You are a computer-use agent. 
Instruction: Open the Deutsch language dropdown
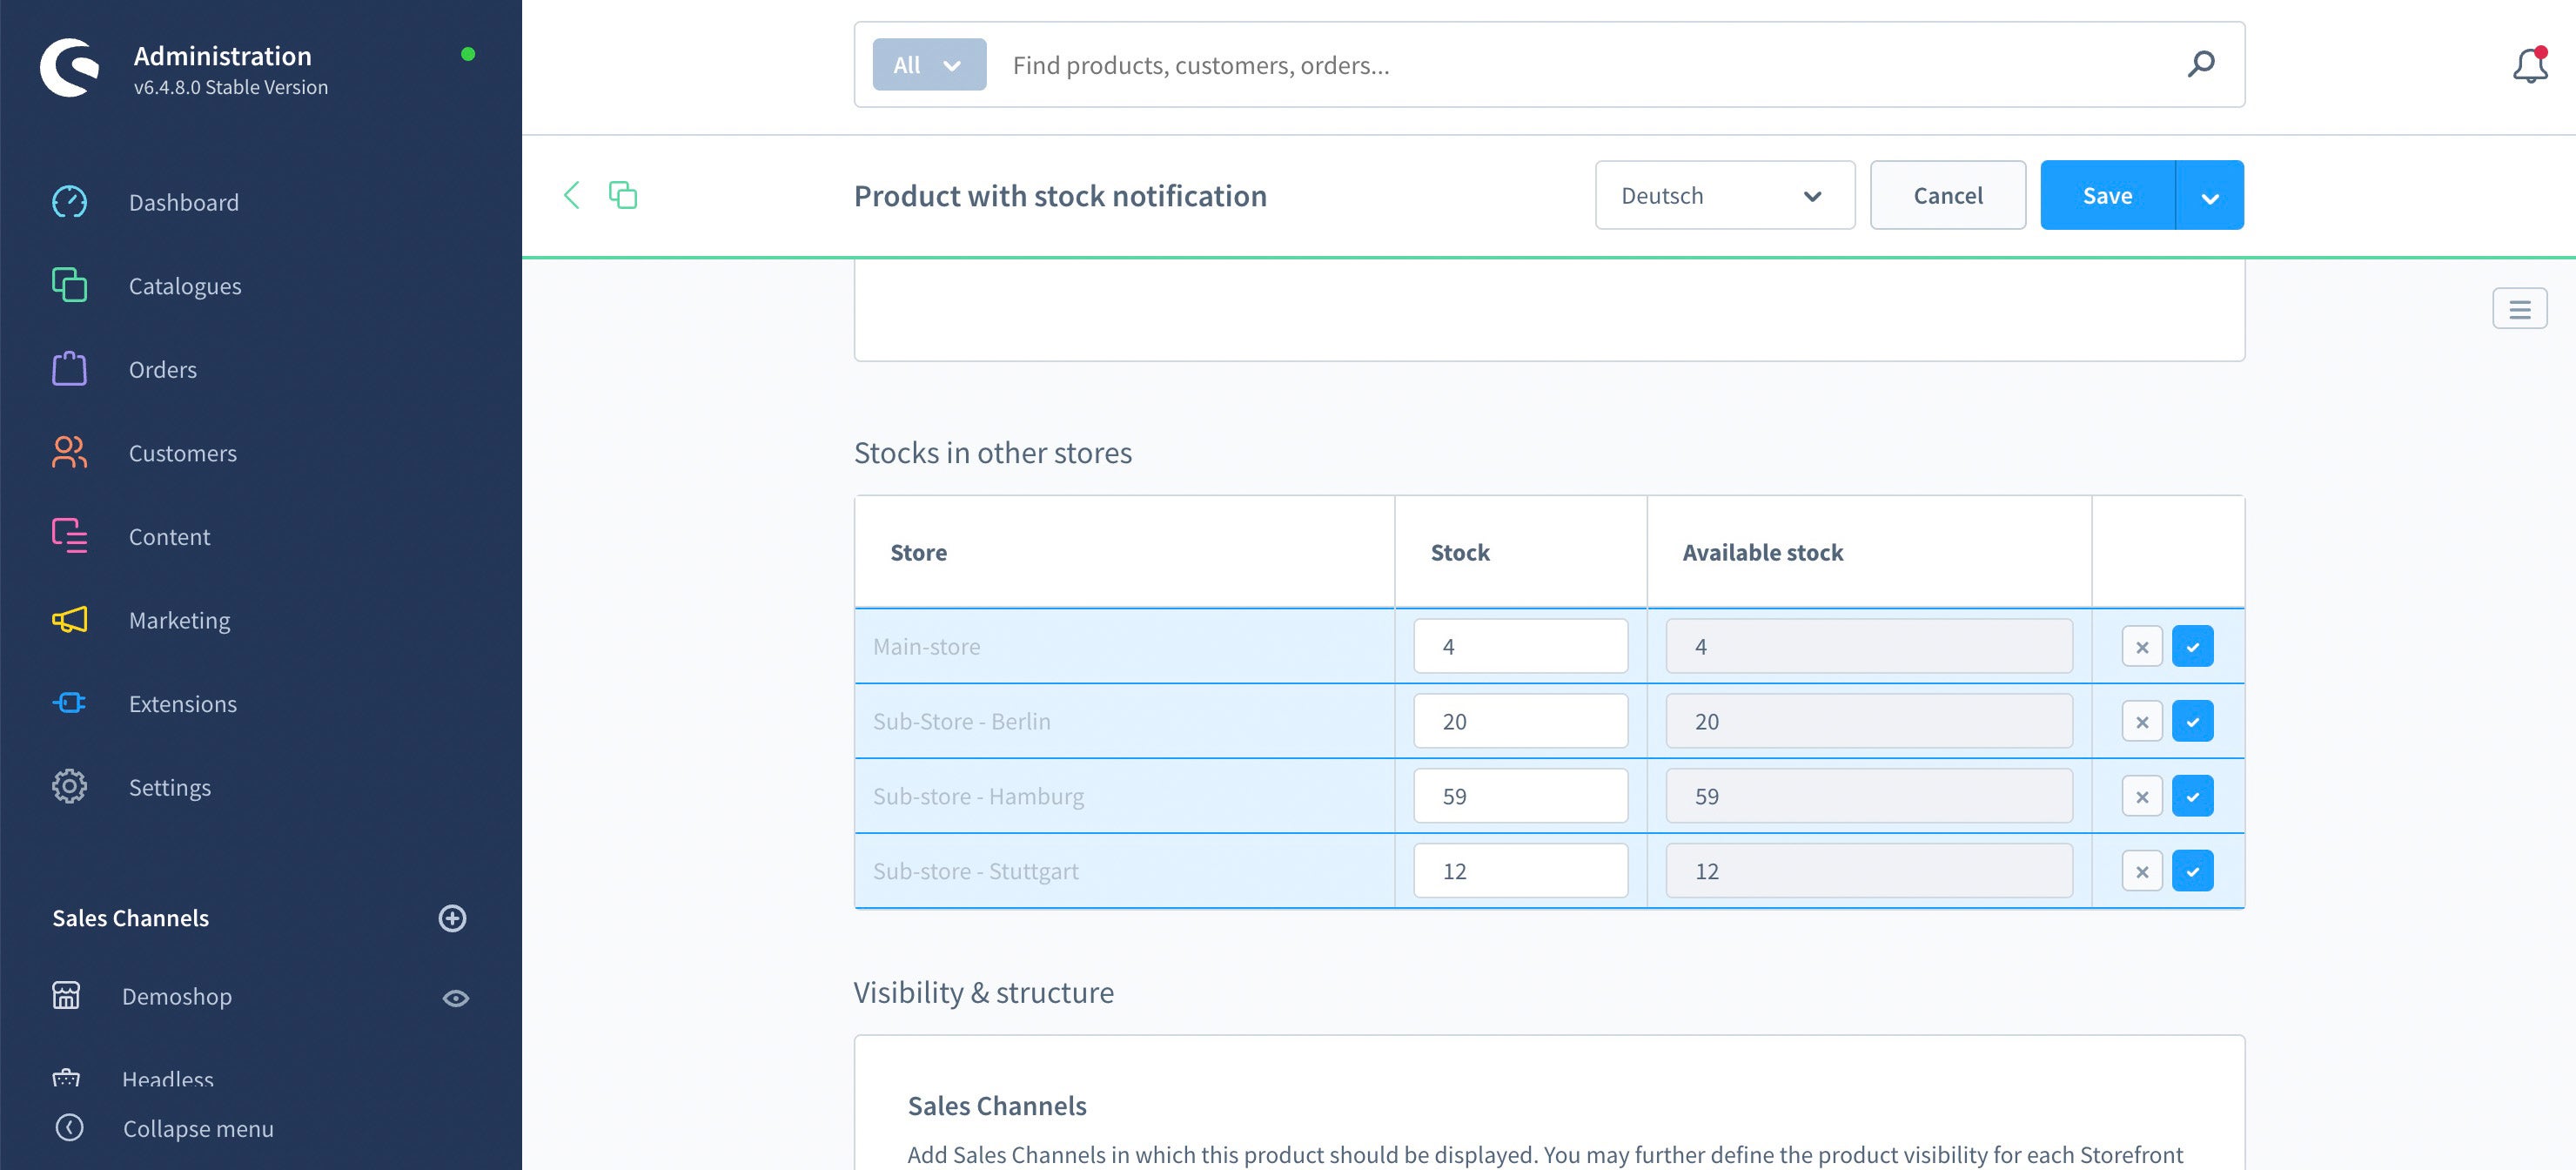coord(1724,195)
